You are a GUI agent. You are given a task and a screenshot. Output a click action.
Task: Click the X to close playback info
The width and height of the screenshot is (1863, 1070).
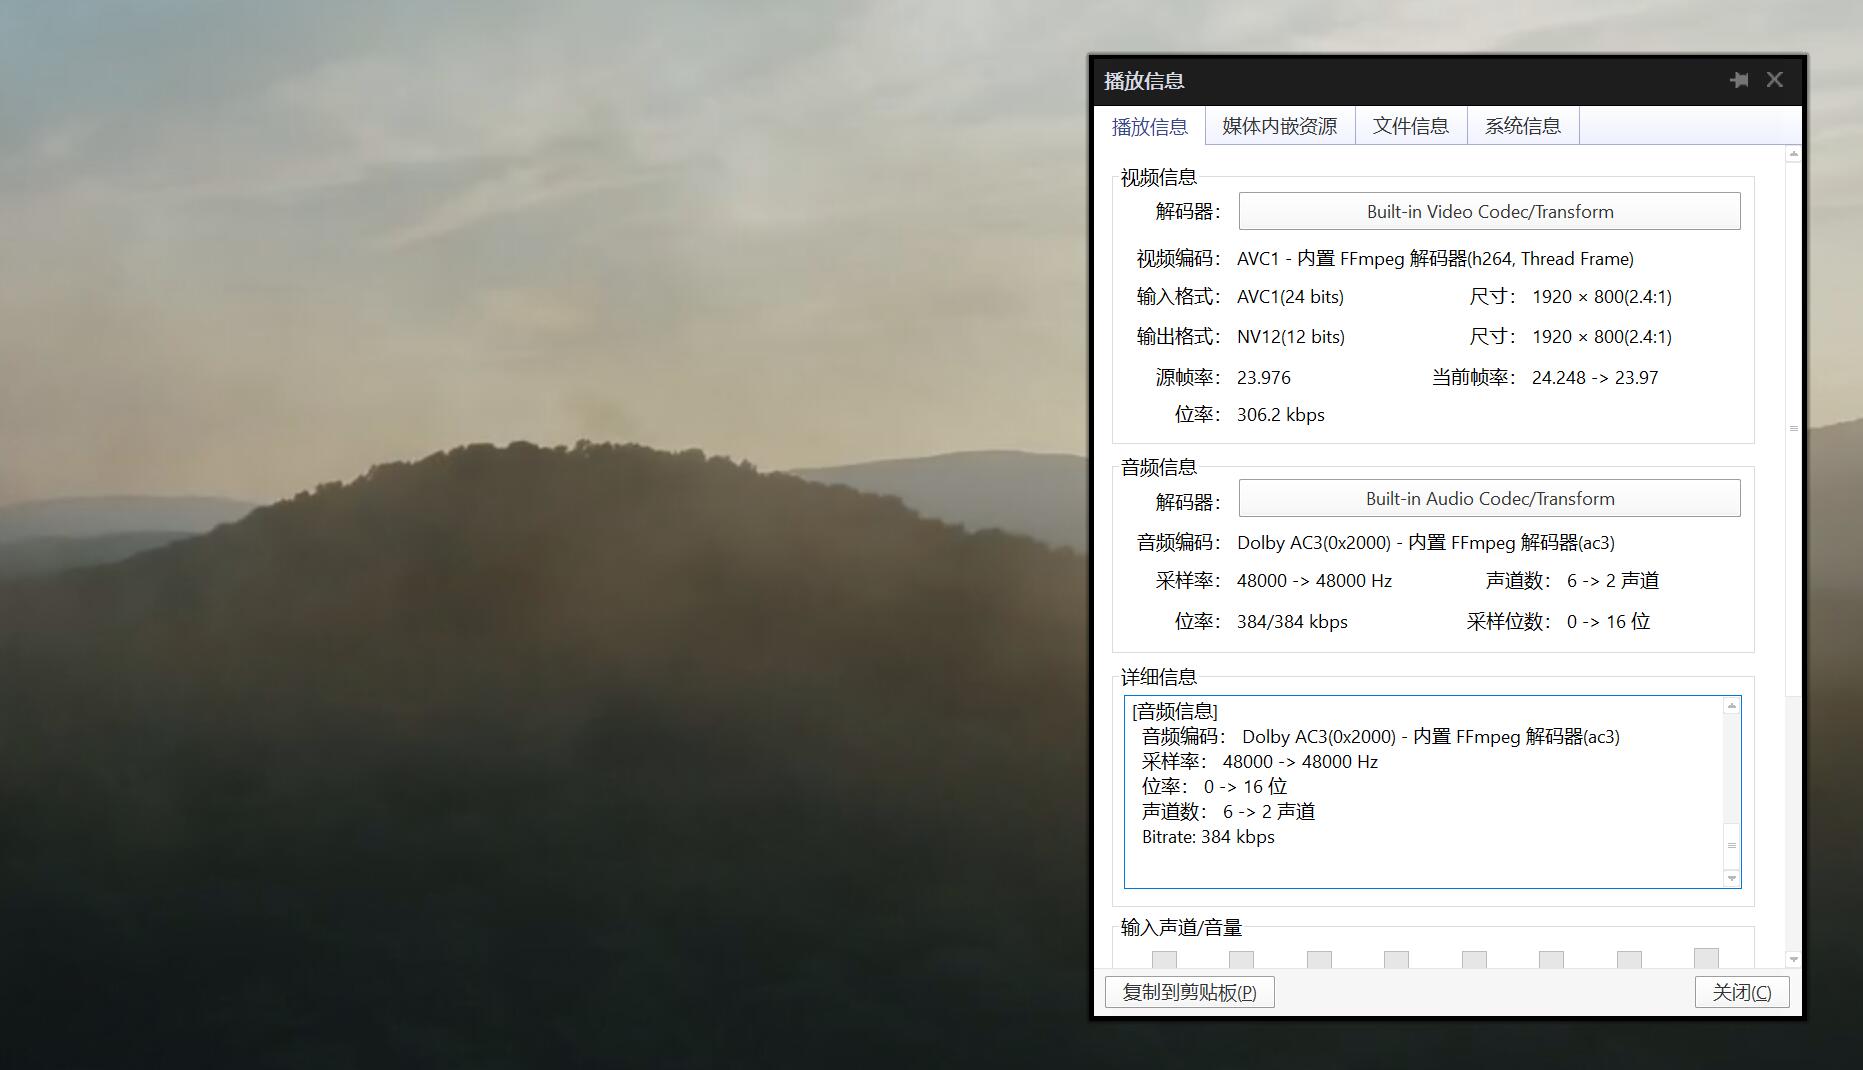tap(1775, 80)
